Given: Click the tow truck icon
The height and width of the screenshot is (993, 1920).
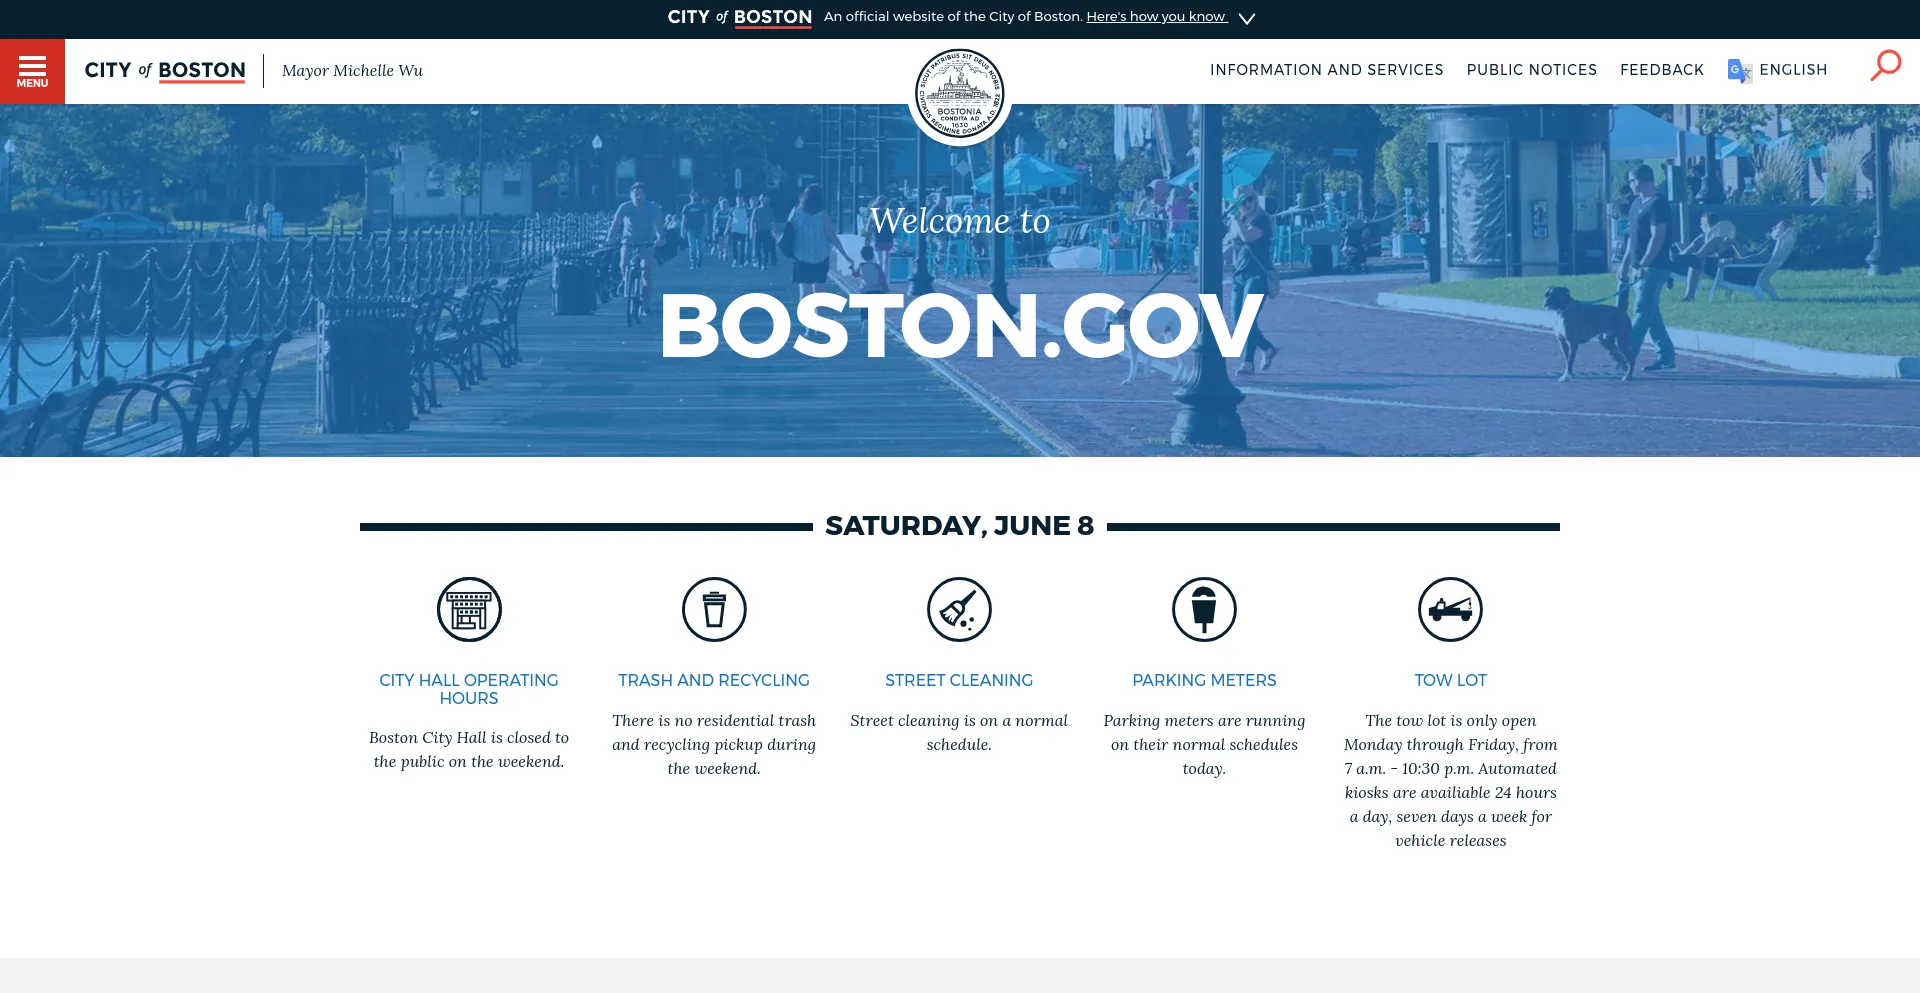Looking at the screenshot, I should (1450, 609).
